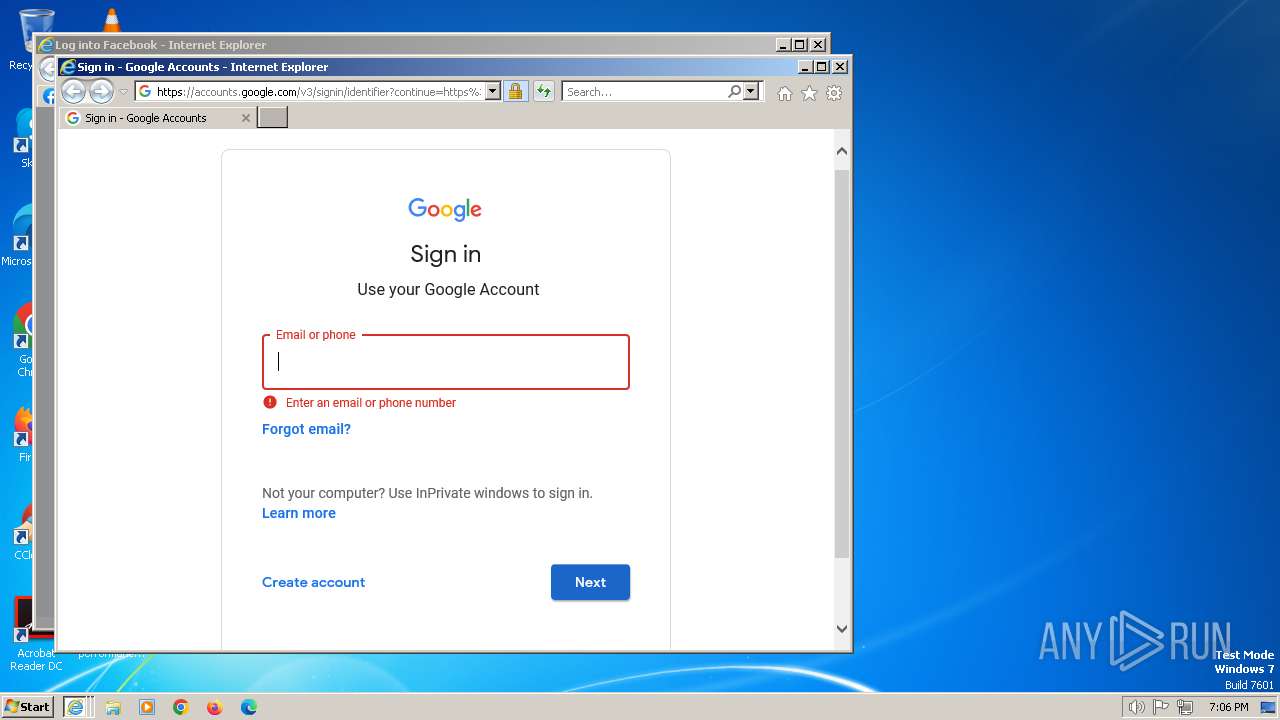Click the 7:06 PM clock

pyautogui.click(x=1228, y=707)
